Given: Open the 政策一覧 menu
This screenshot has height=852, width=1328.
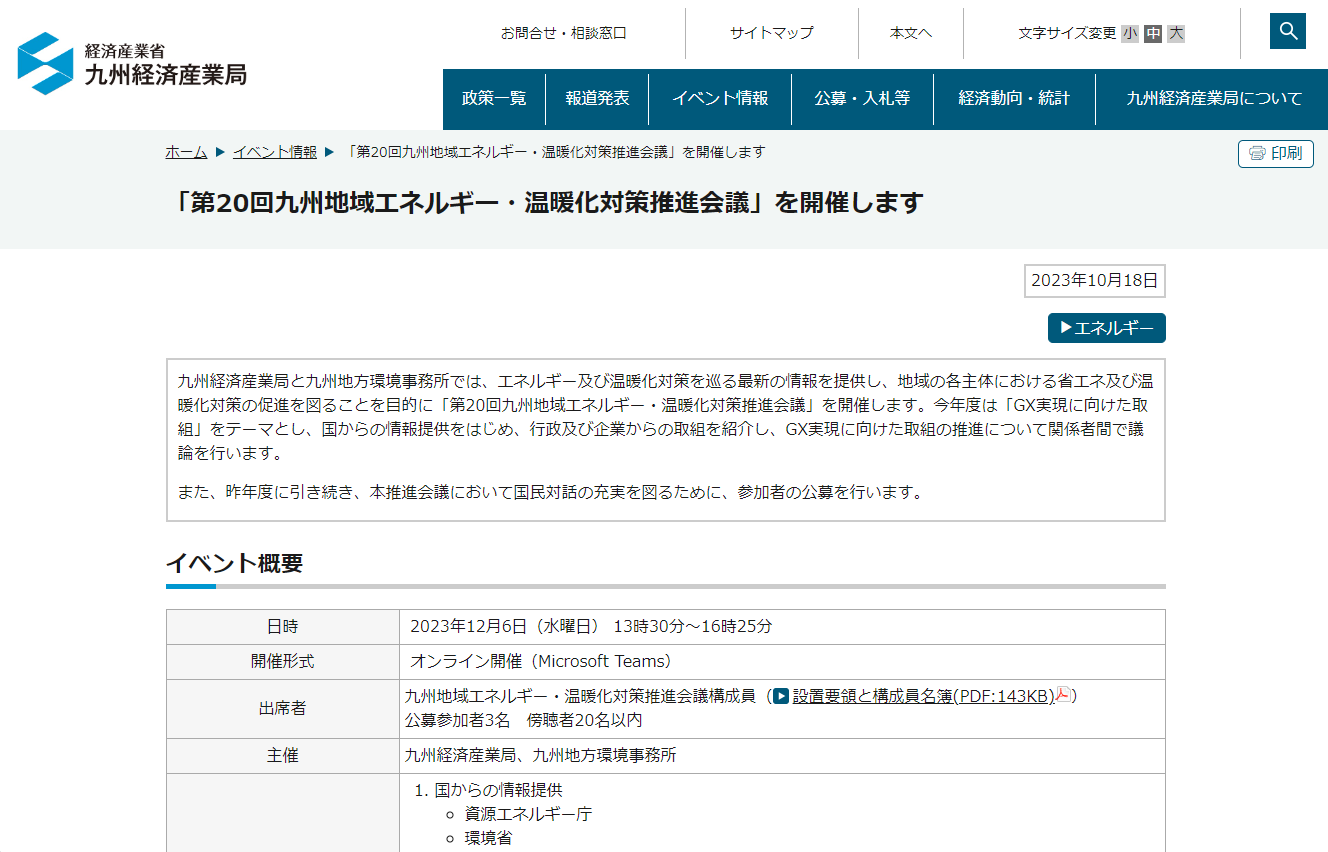Looking at the screenshot, I should pyautogui.click(x=494, y=98).
